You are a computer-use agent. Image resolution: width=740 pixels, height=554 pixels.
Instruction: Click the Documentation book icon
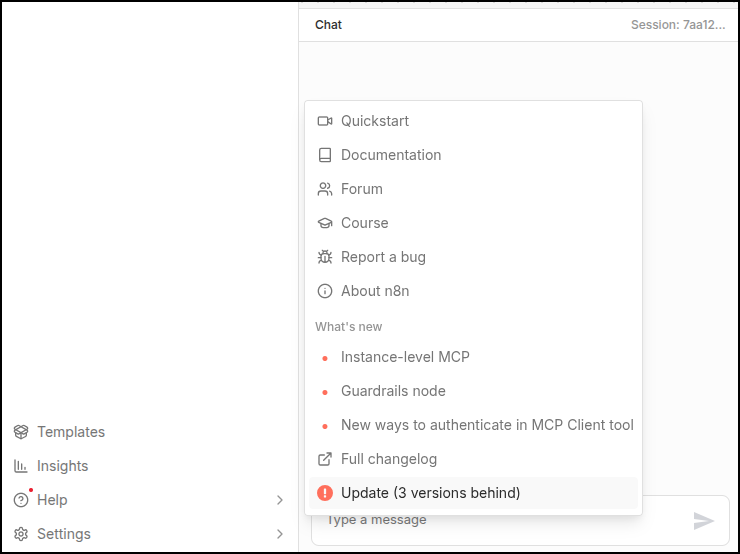point(324,155)
